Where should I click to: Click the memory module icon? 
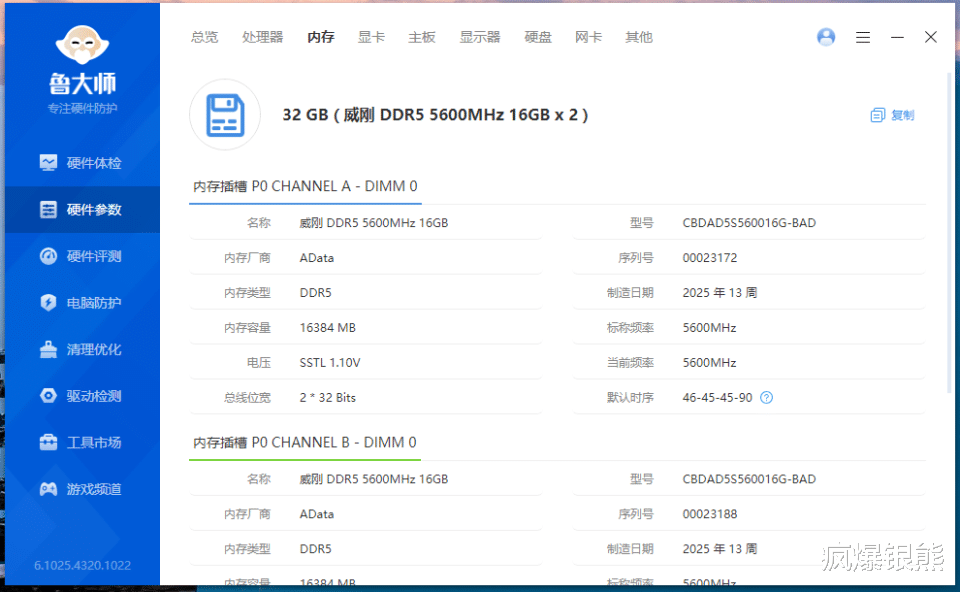(225, 114)
